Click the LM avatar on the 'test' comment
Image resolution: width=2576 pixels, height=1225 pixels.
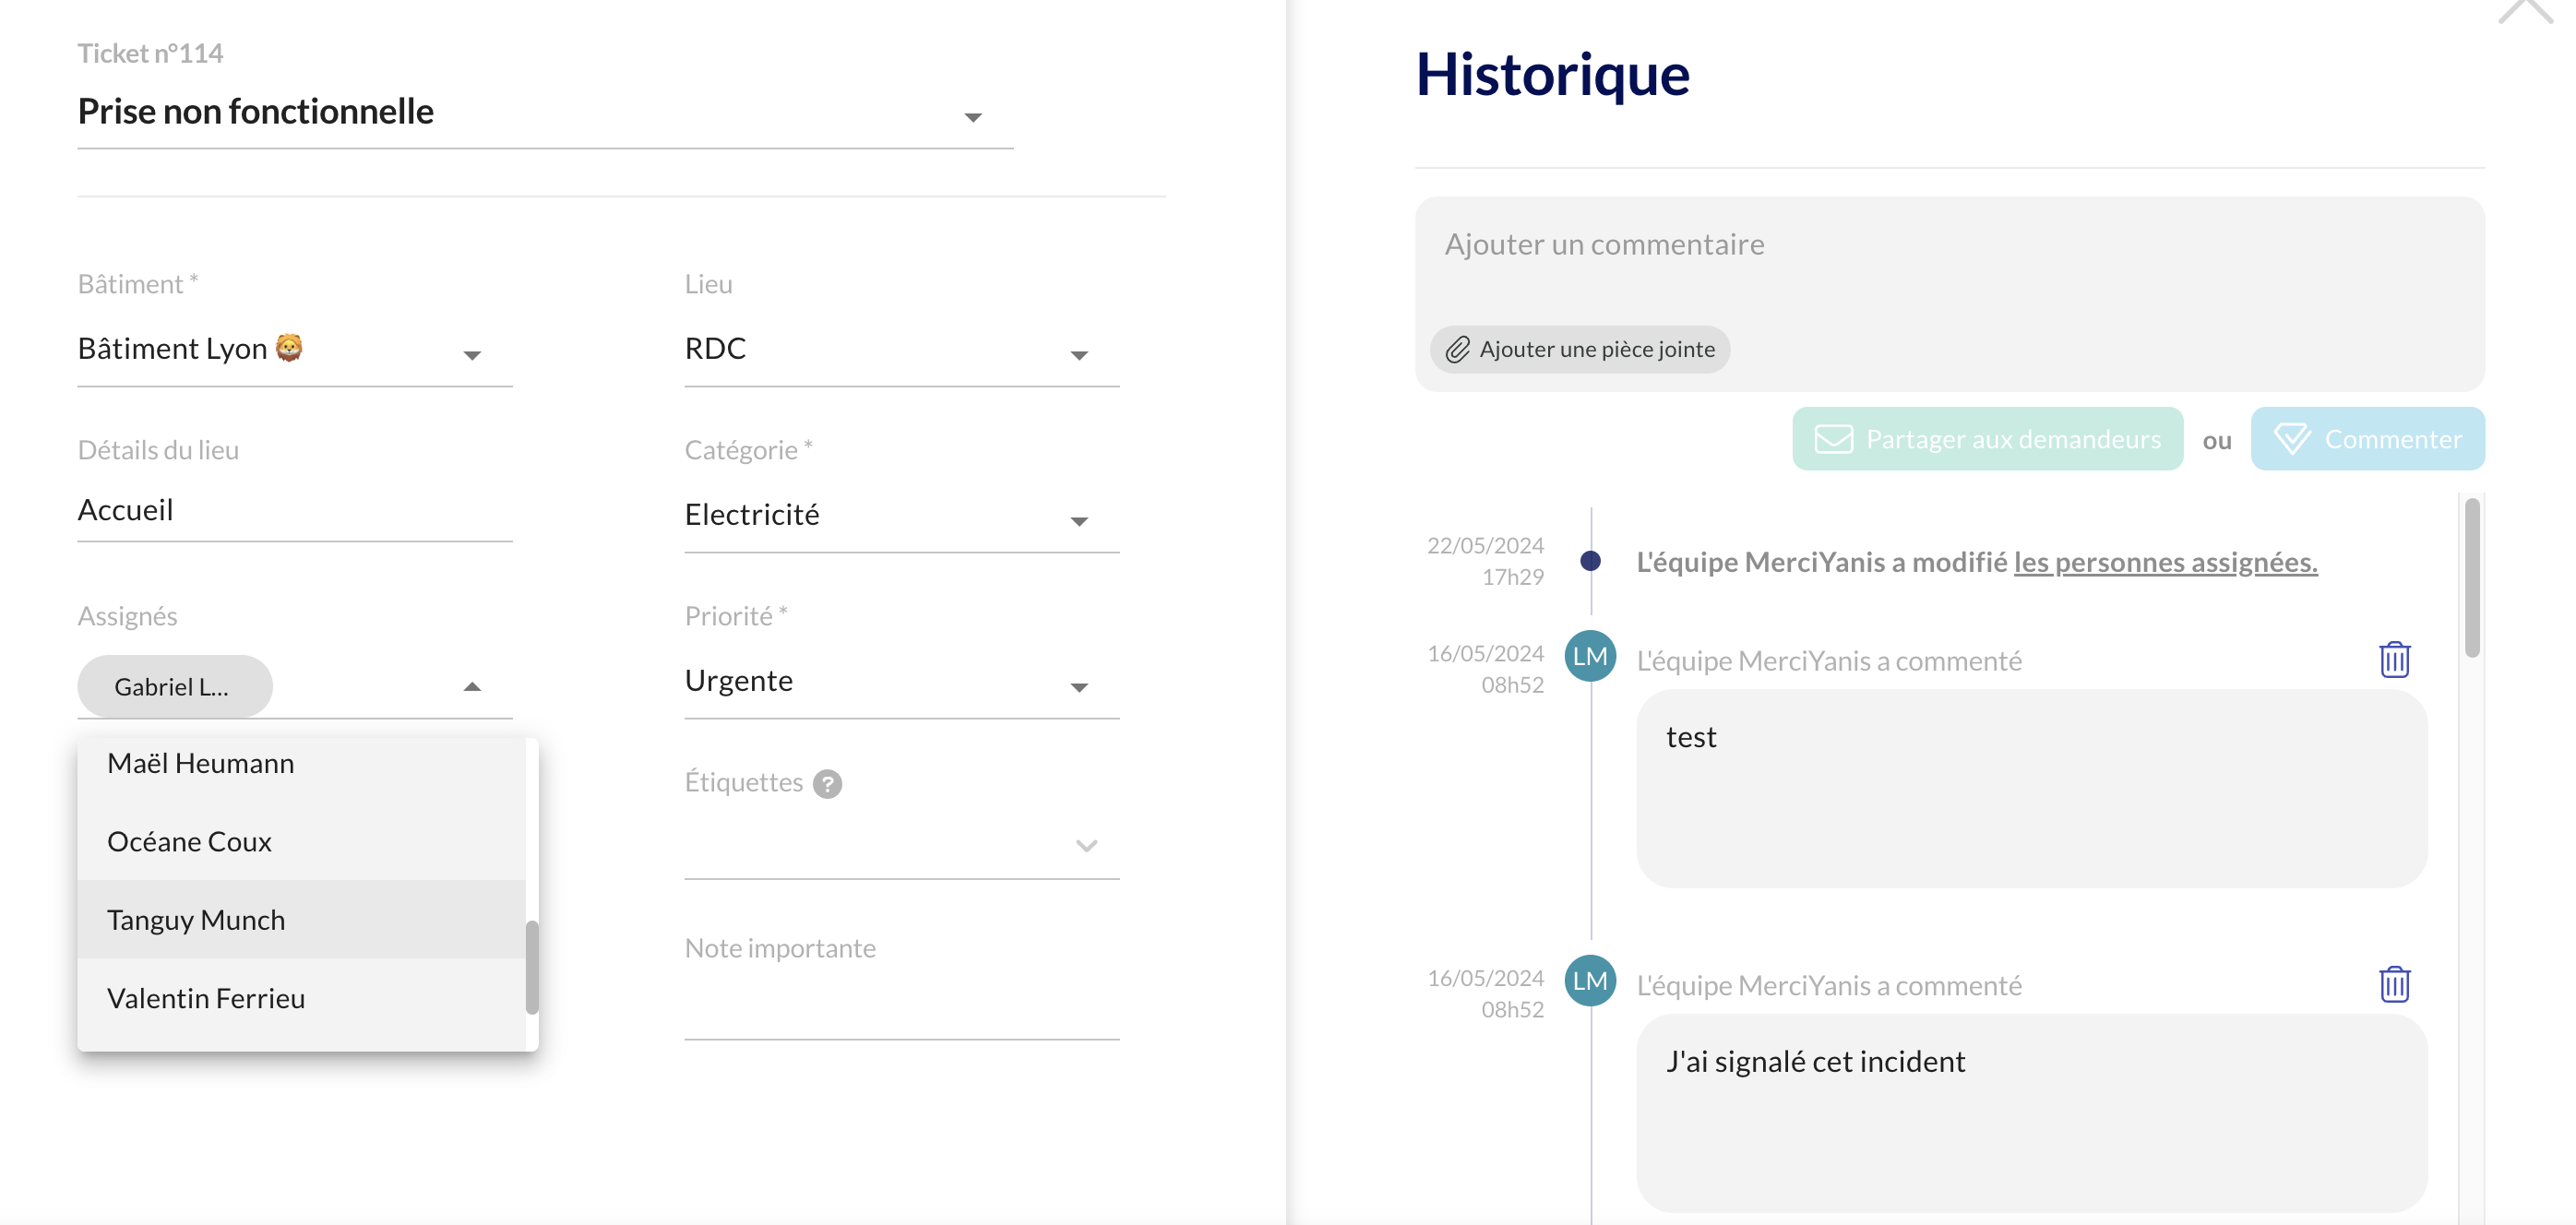click(x=1589, y=656)
